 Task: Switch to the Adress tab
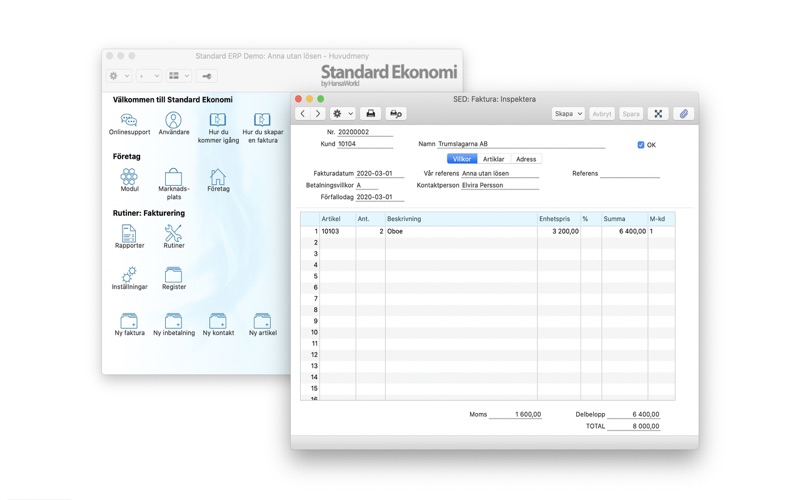[x=526, y=159]
